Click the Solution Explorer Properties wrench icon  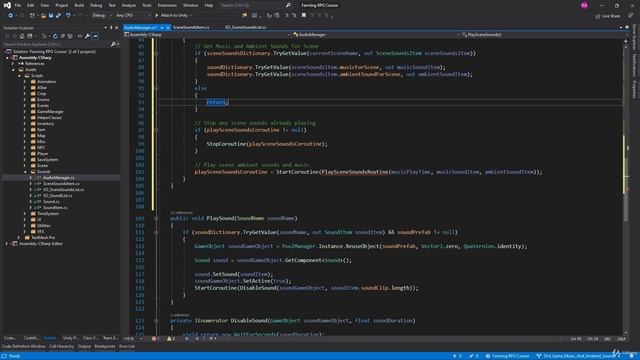[x=87, y=36]
